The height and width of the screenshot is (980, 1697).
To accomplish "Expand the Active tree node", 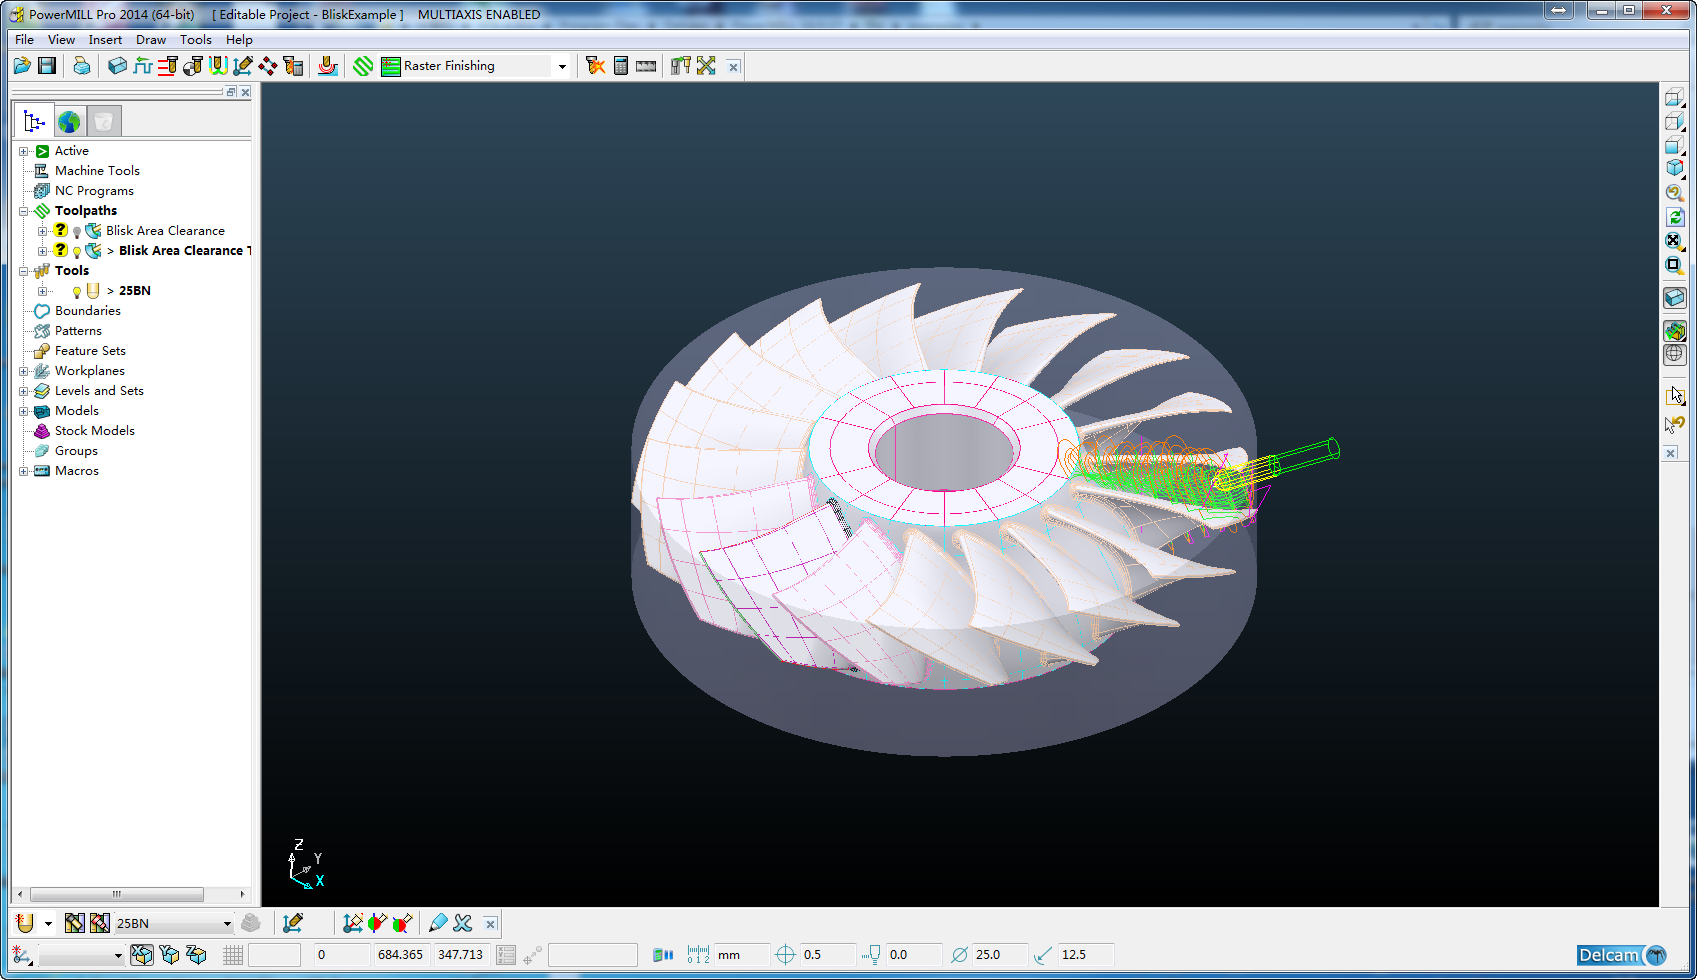I will [x=24, y=151].
